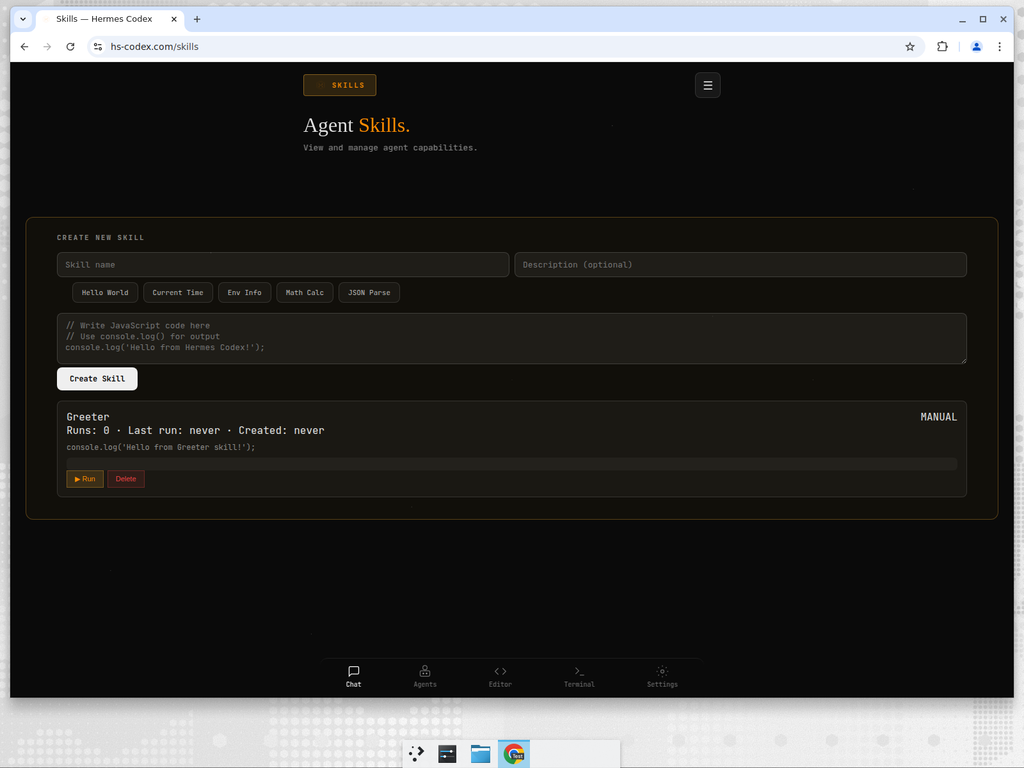Open the browser extensions puzzle icon
1024x768 pixels.
pos(942,46)
